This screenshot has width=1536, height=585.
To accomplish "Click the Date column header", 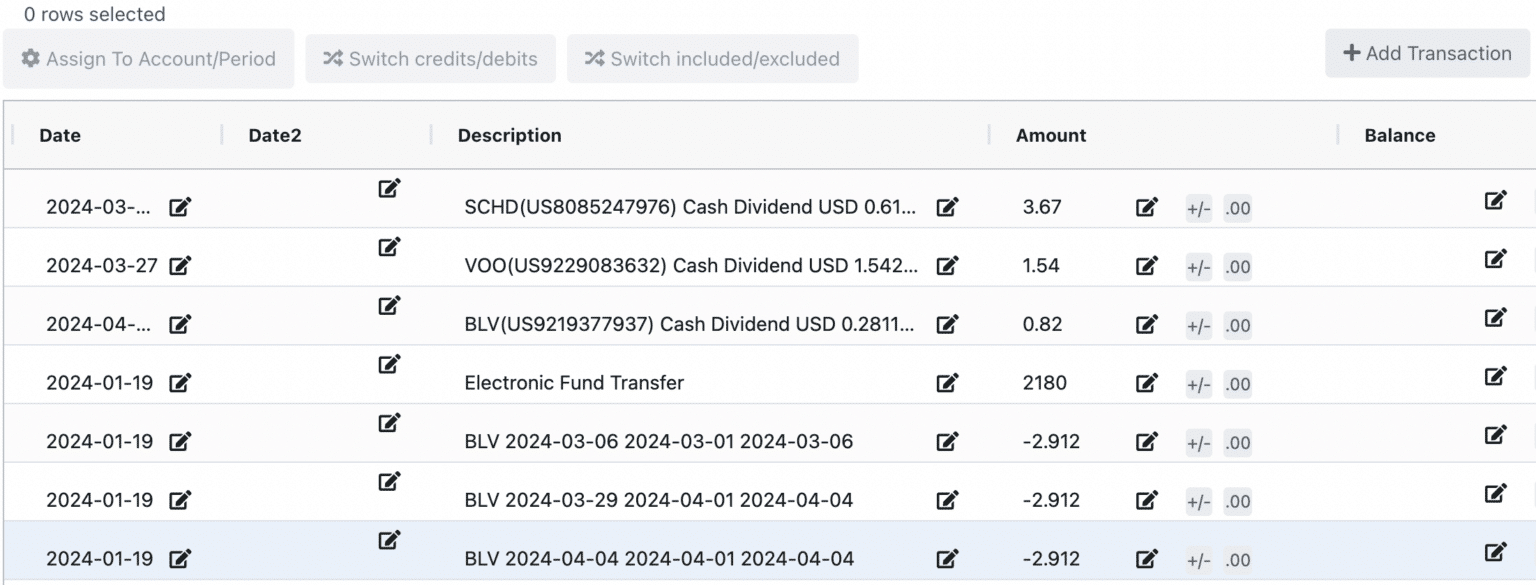I will point(60,135).
